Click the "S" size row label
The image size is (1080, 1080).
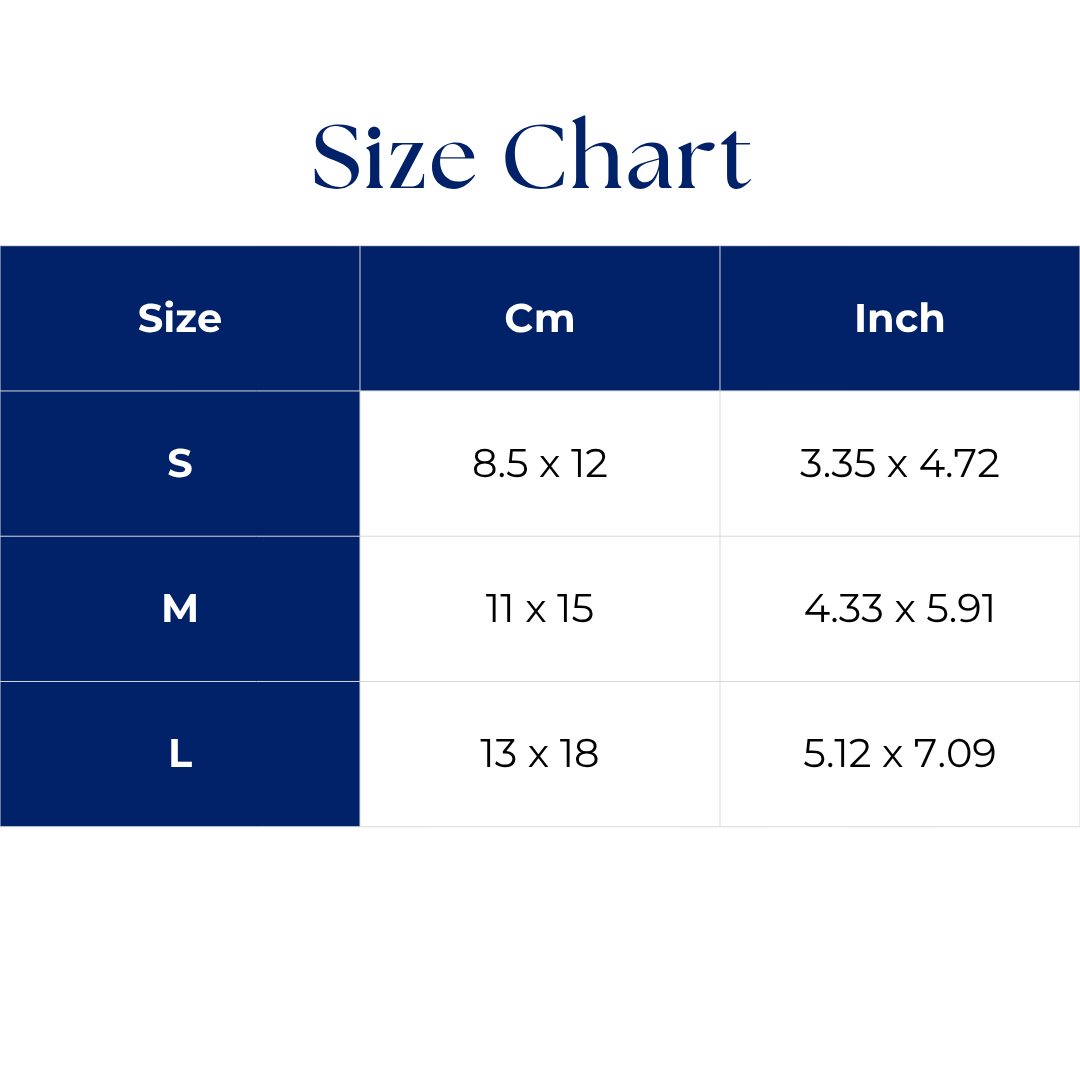[180, 464]
